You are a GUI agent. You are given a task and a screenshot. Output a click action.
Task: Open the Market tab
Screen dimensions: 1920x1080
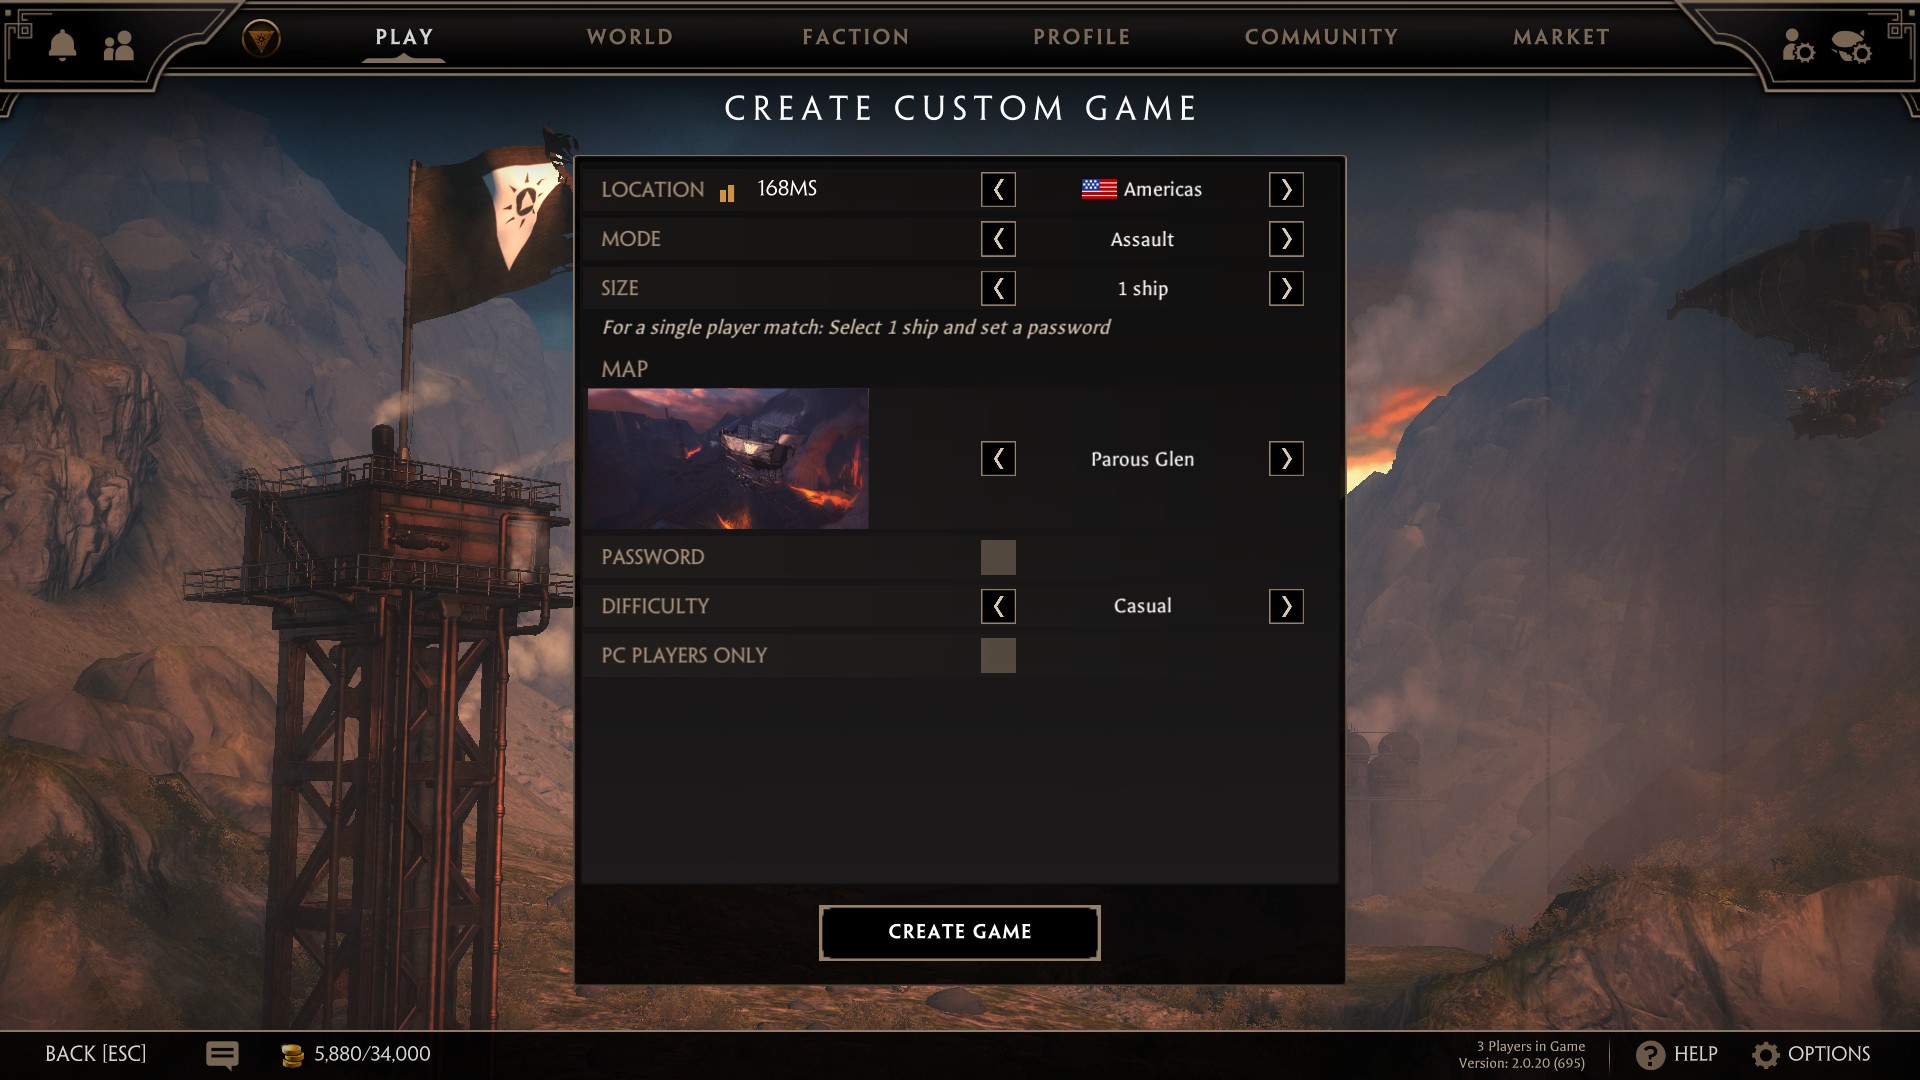(x=1561, y=37)
